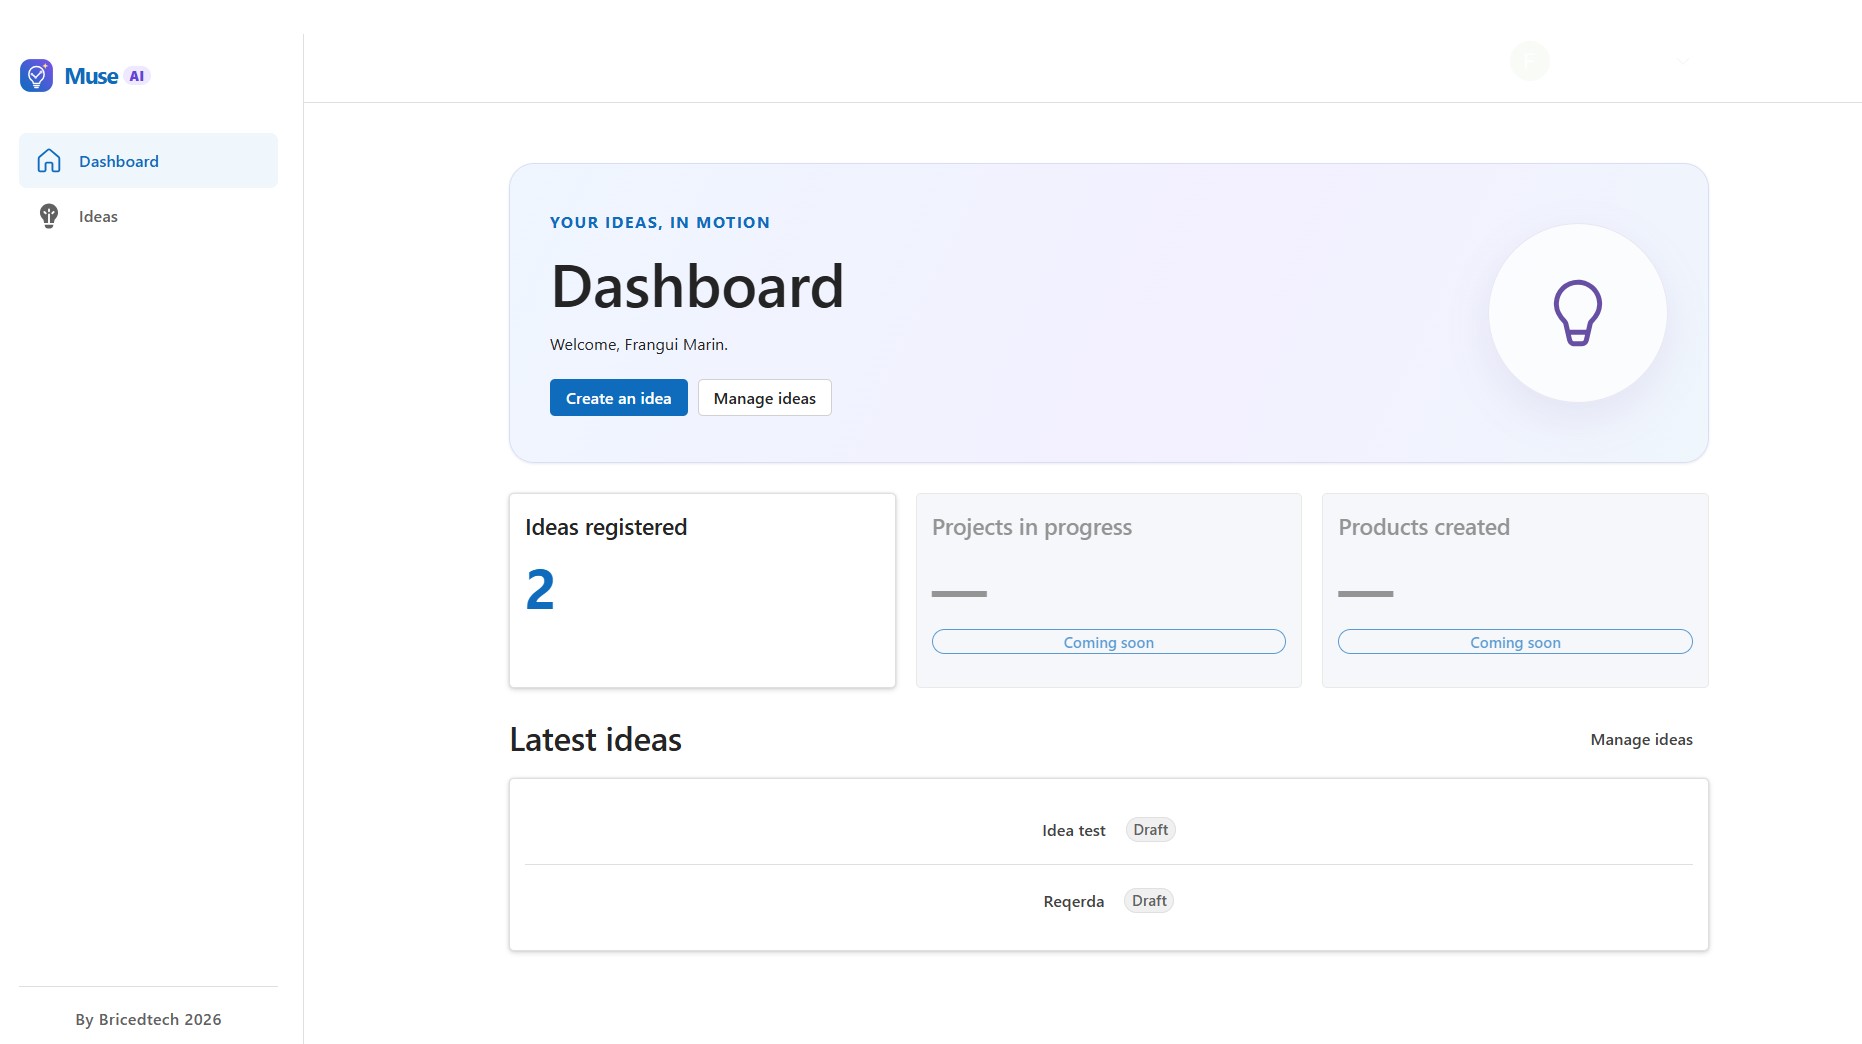Click the ideas count number 2
1862x1044 pixels.
(540, 590)
